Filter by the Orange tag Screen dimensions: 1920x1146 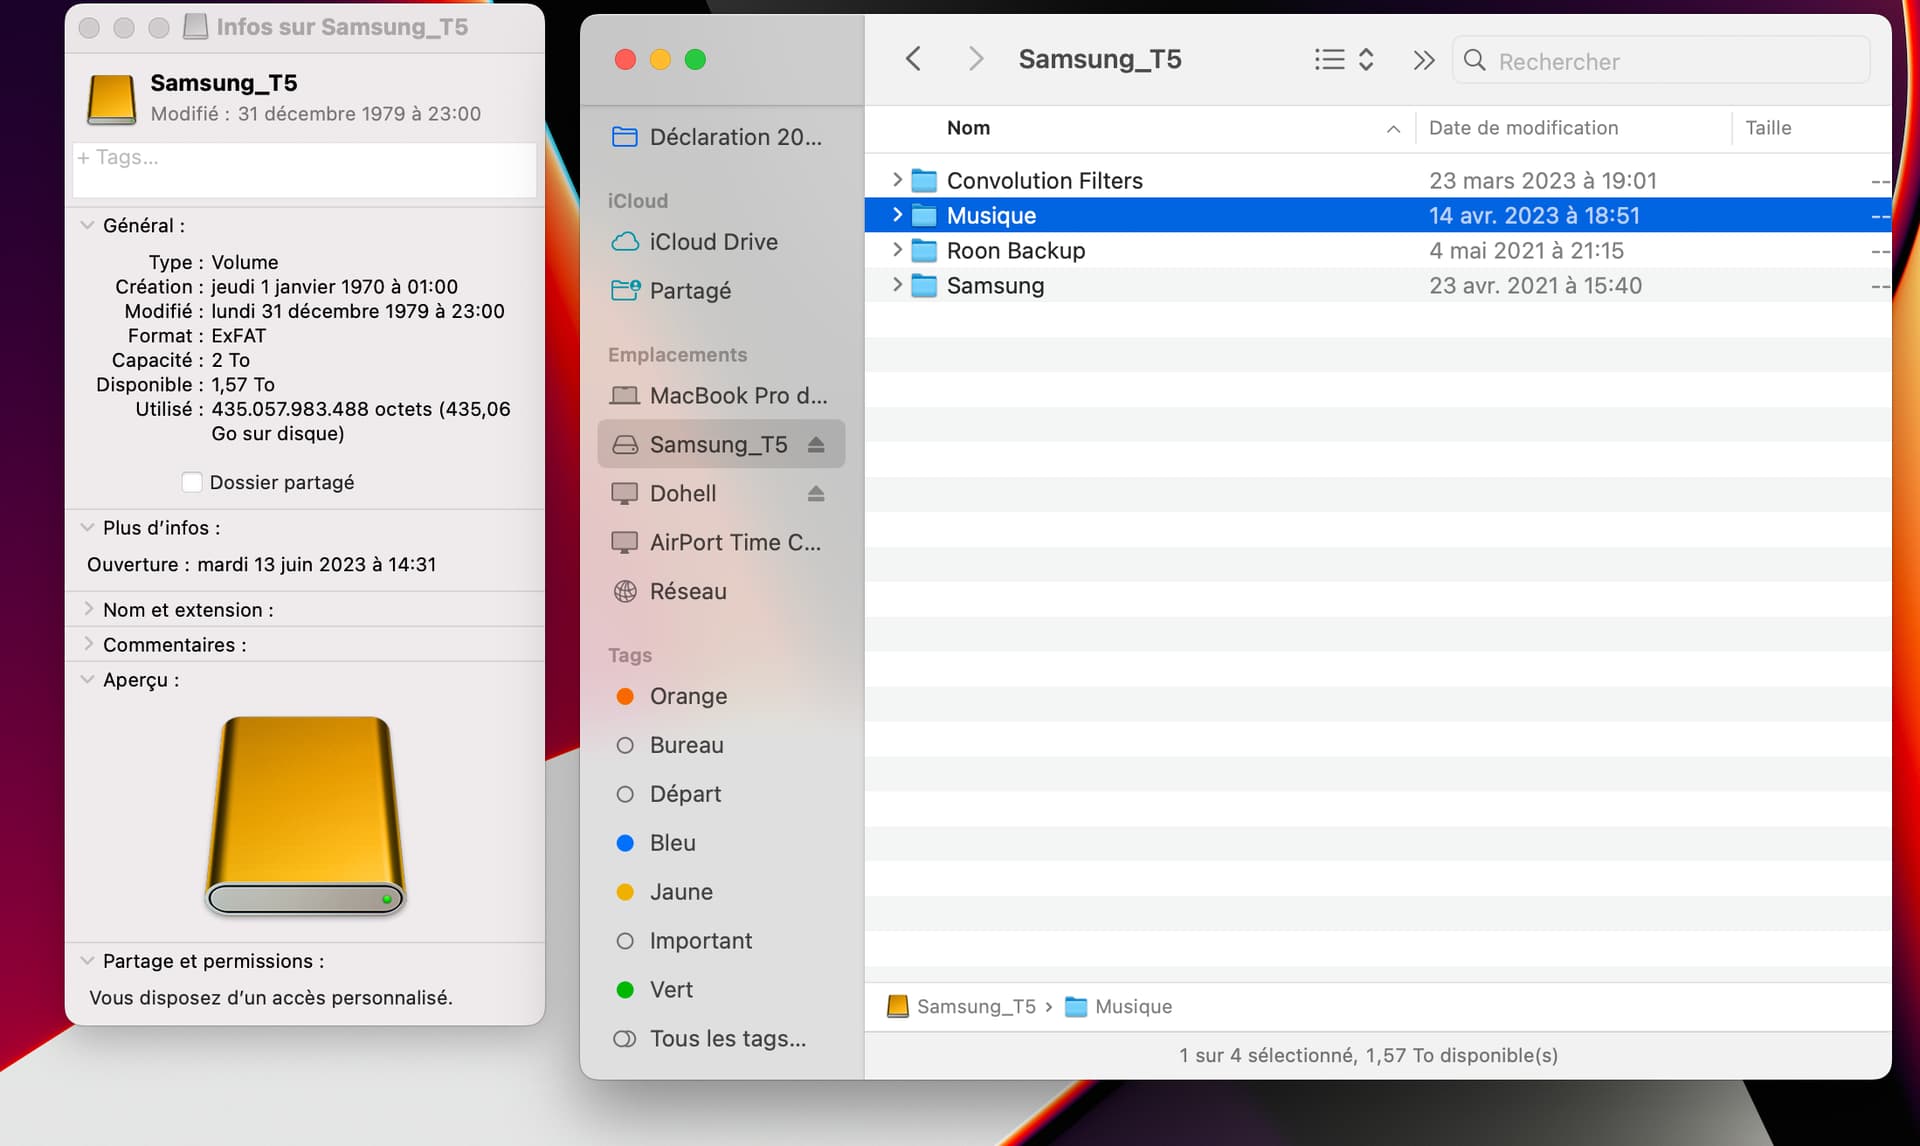click(687, 696)
